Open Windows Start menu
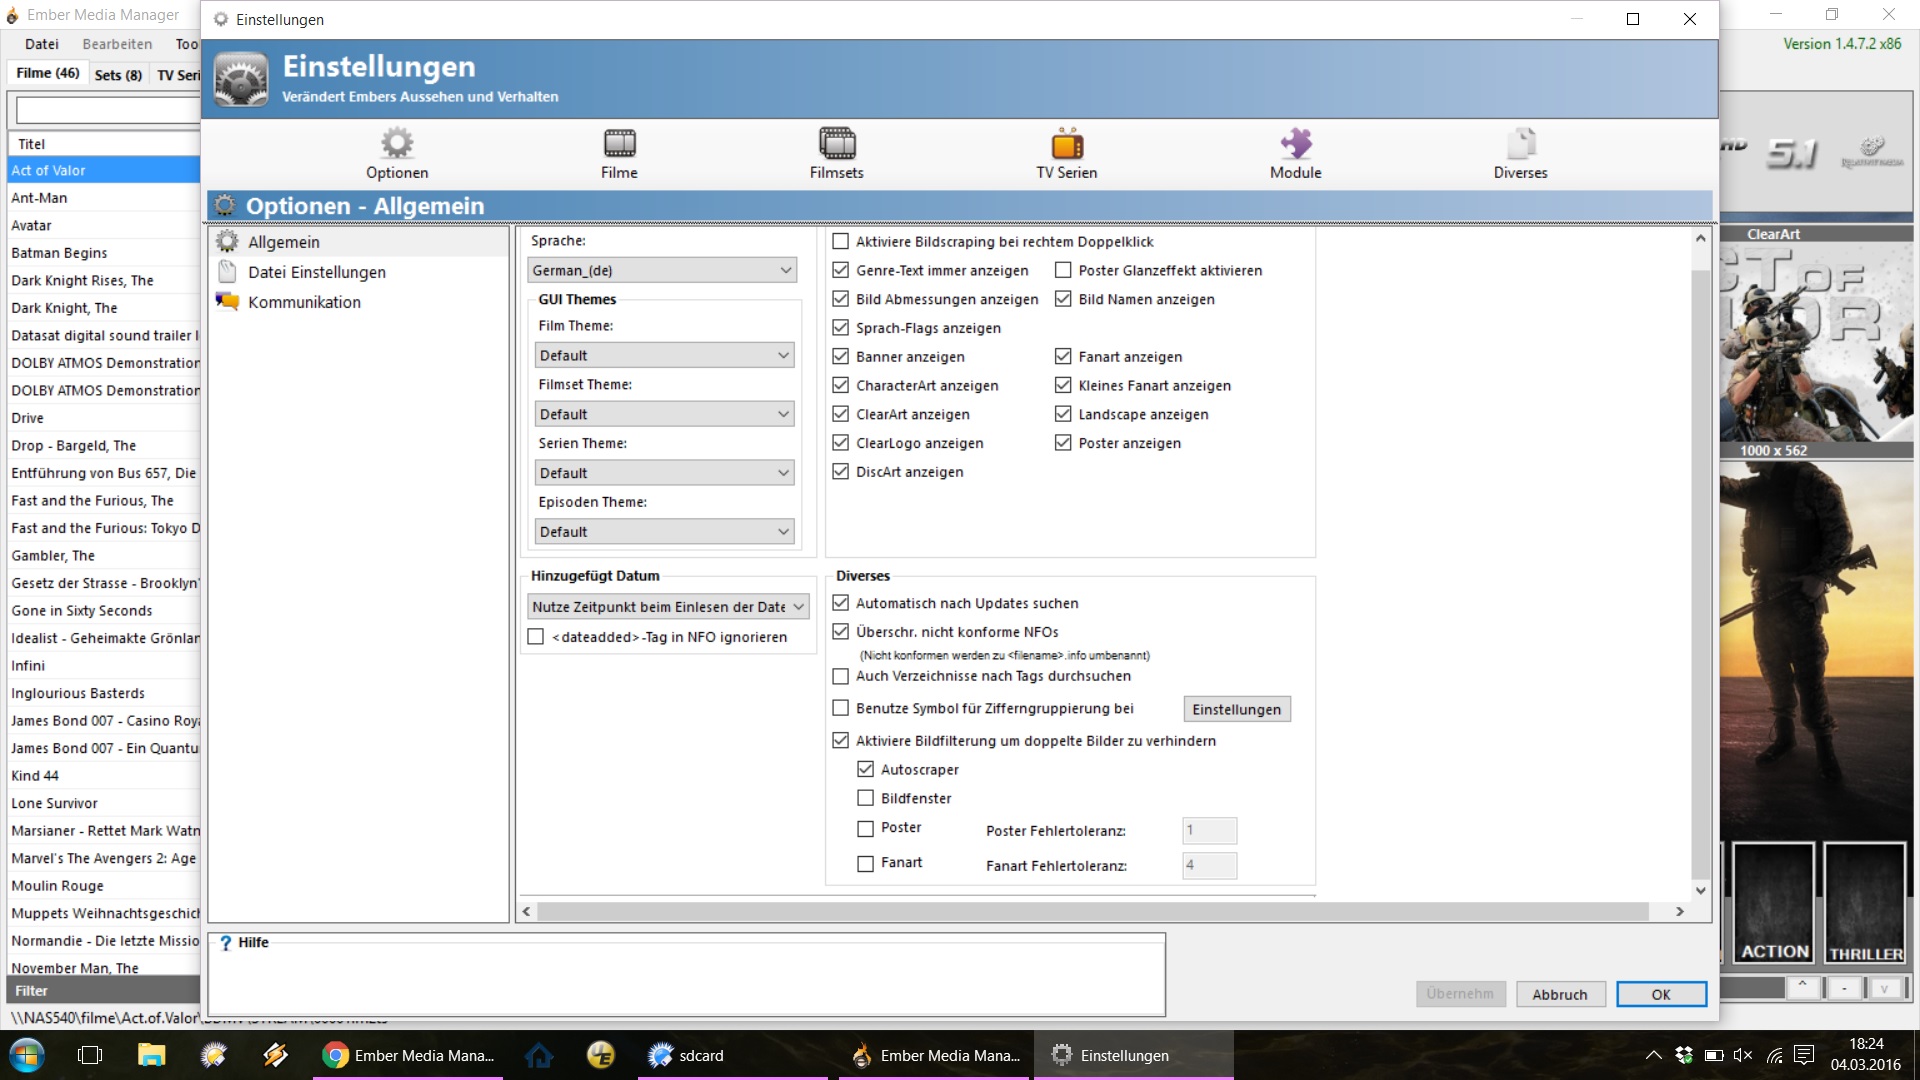The width and height of the screenshot is (1920, 1080). 27,1055
